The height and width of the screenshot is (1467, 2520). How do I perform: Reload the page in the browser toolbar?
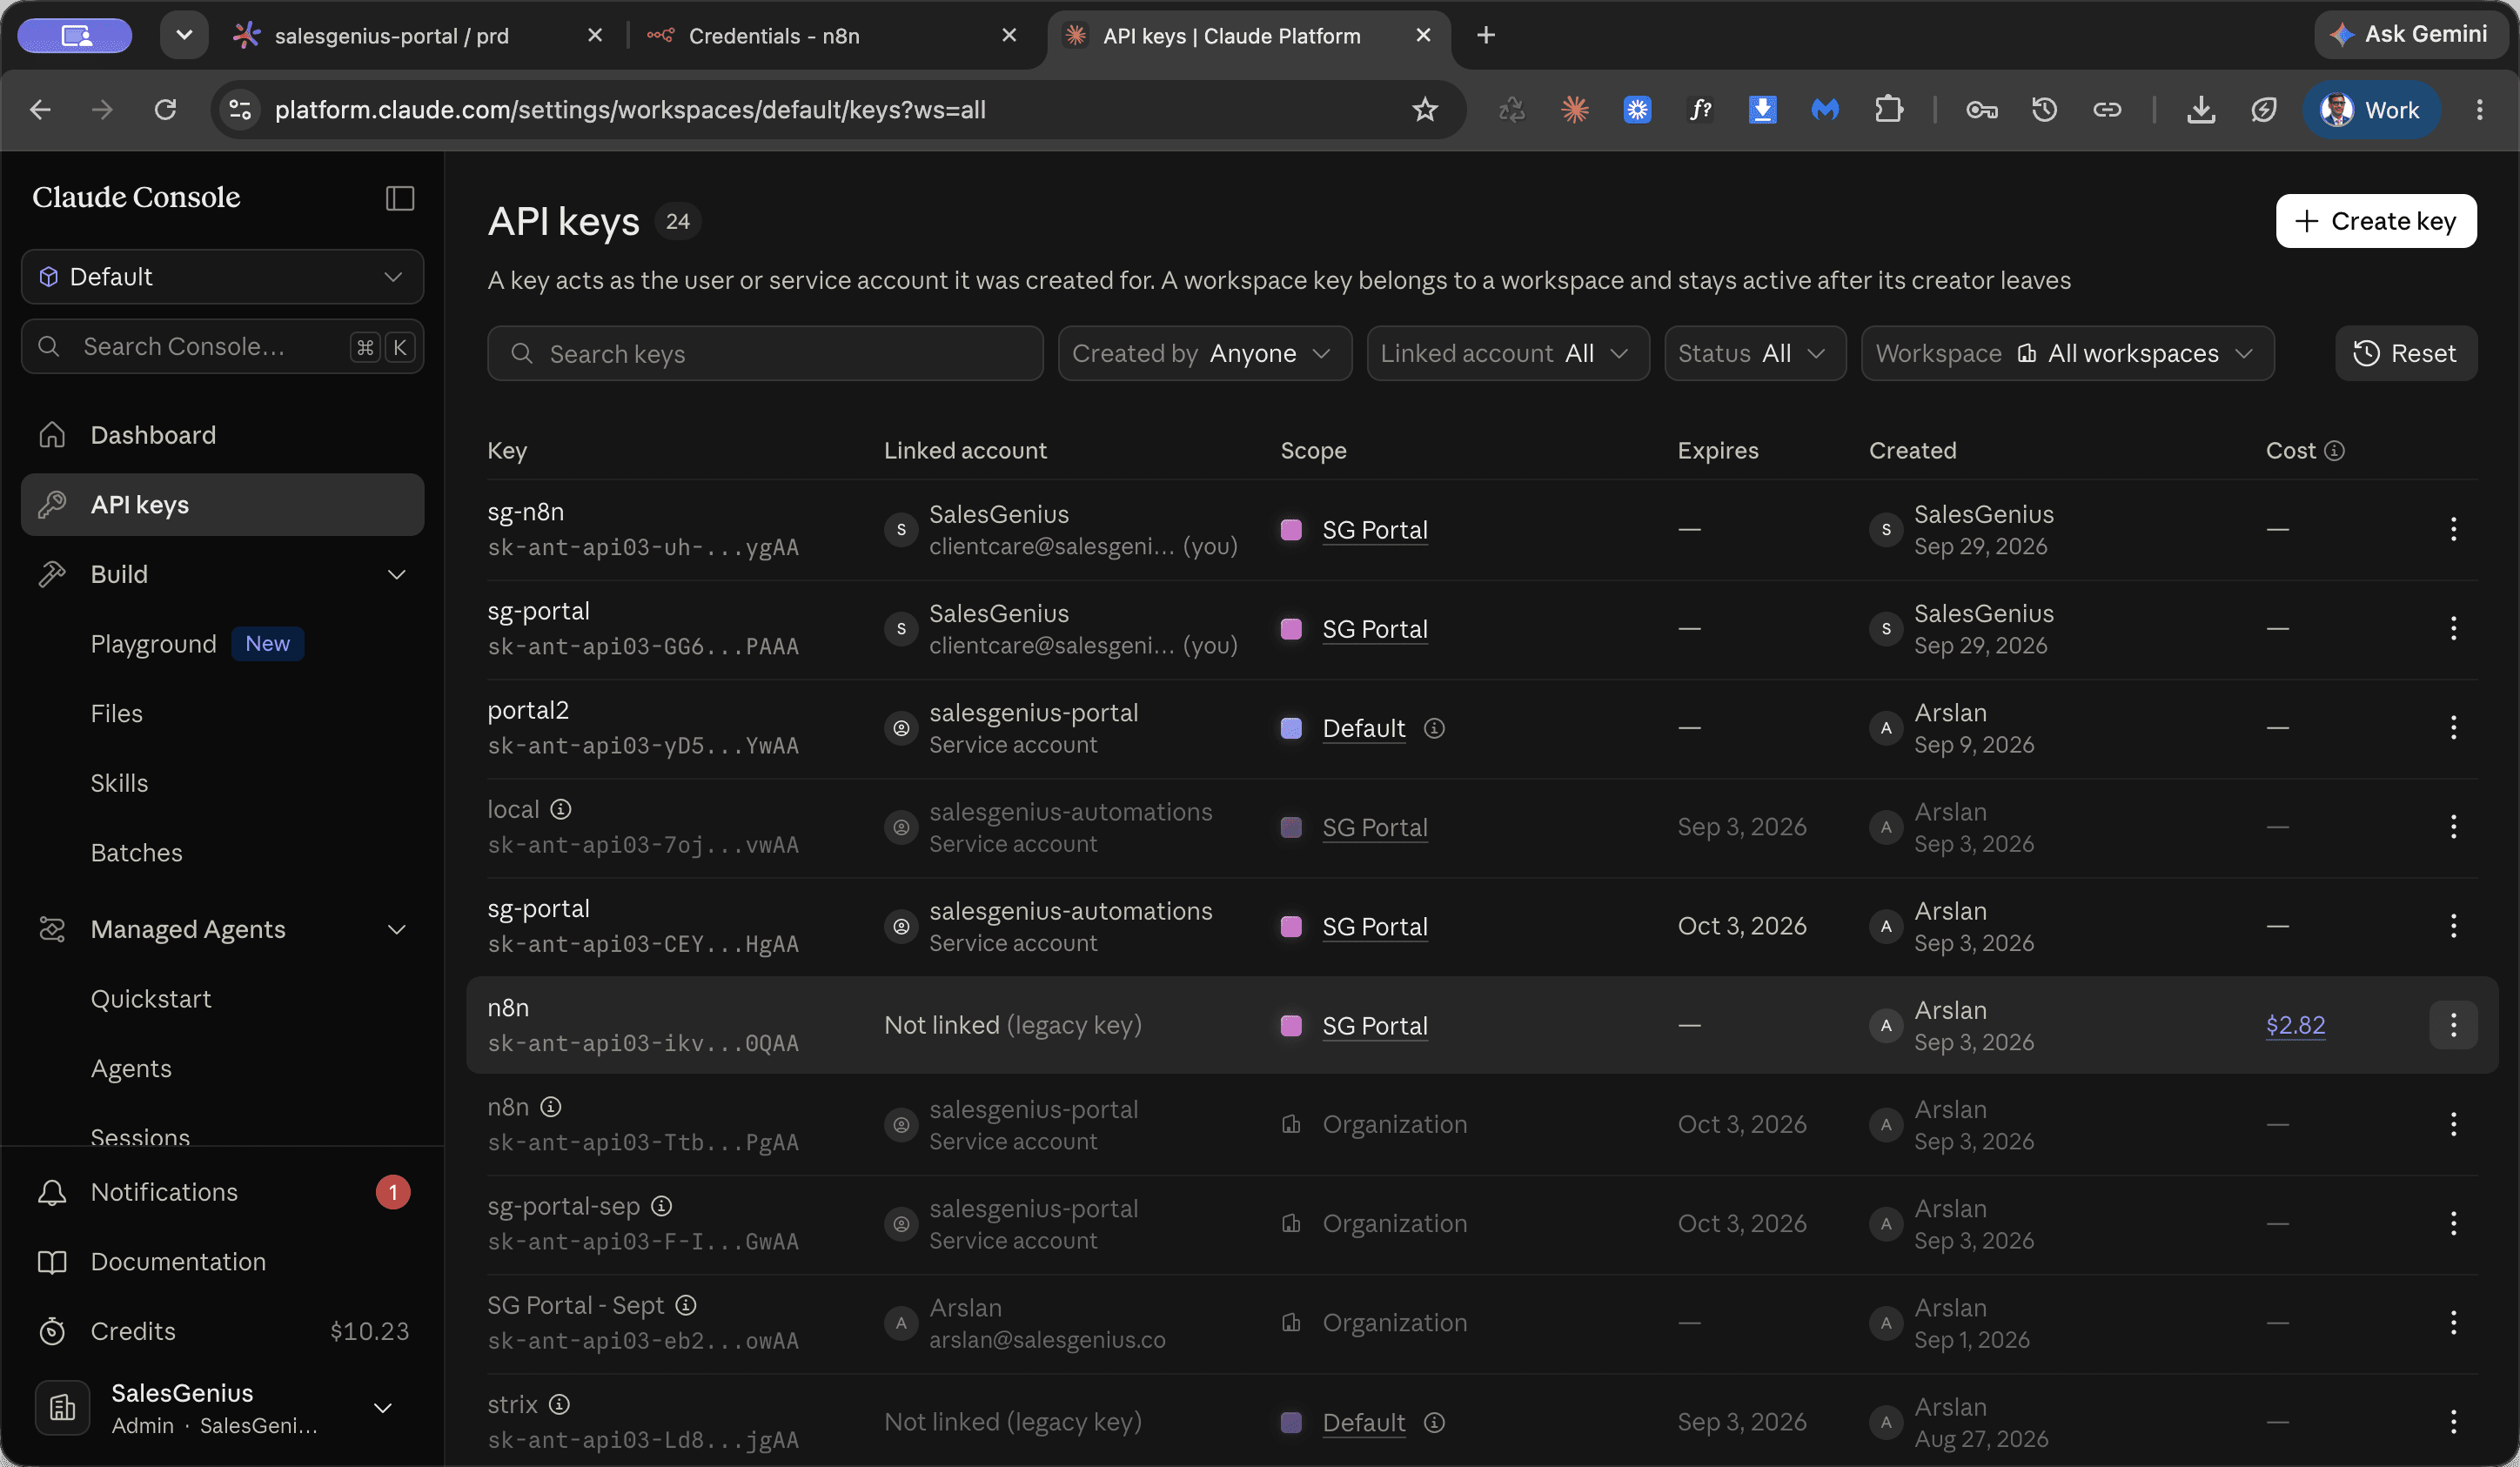[x=165, y=109]
